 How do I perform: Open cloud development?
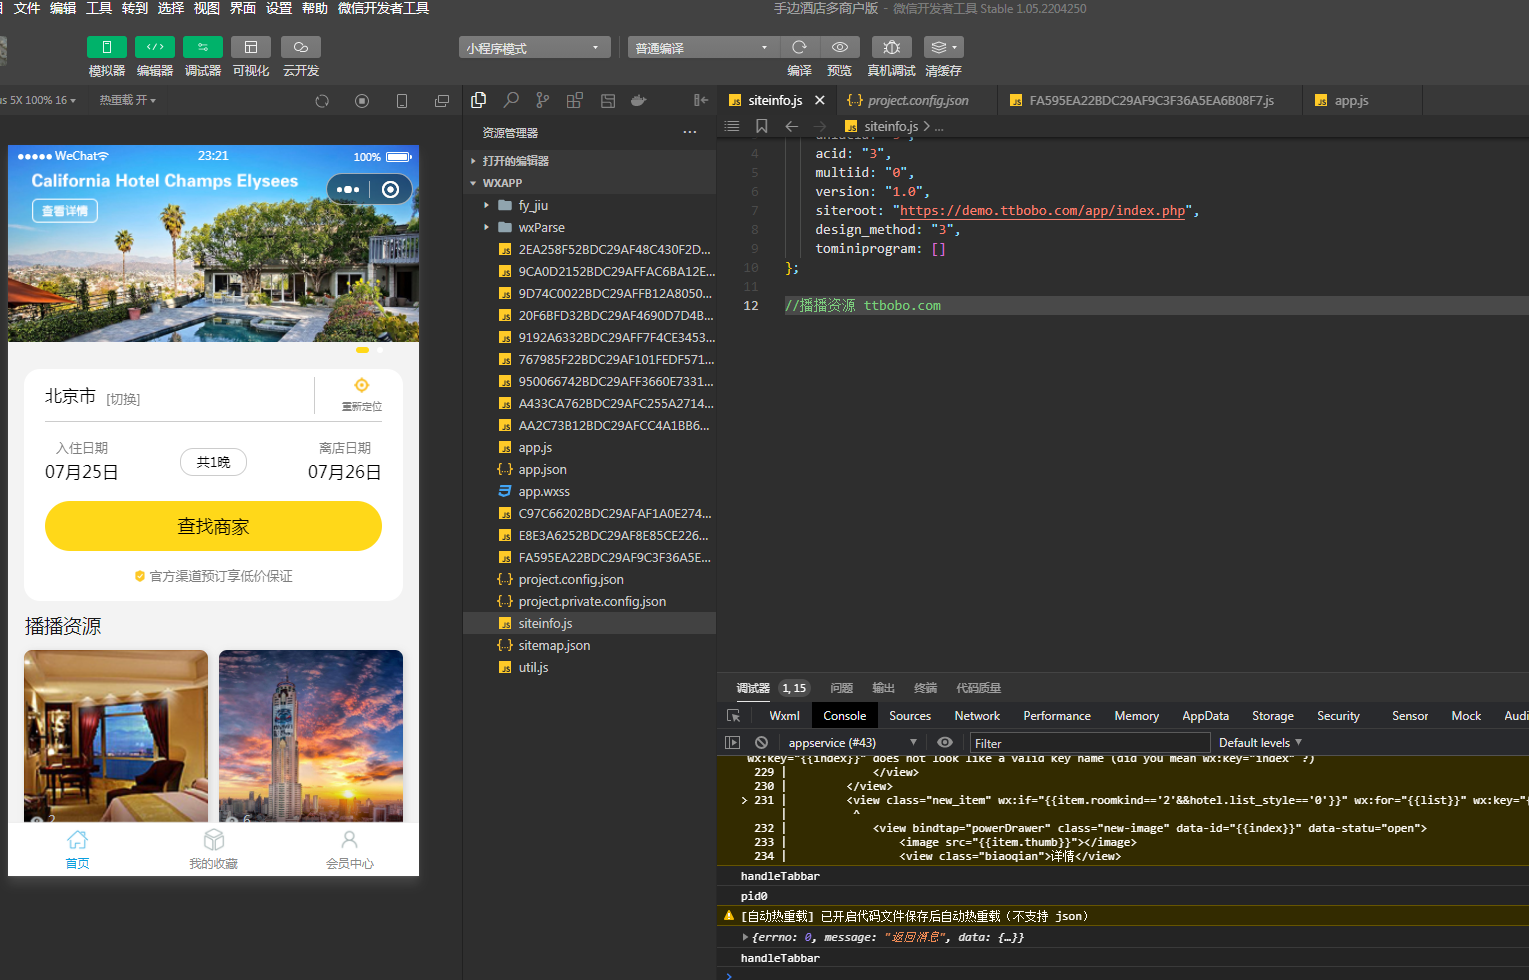[x=300, y=47]
